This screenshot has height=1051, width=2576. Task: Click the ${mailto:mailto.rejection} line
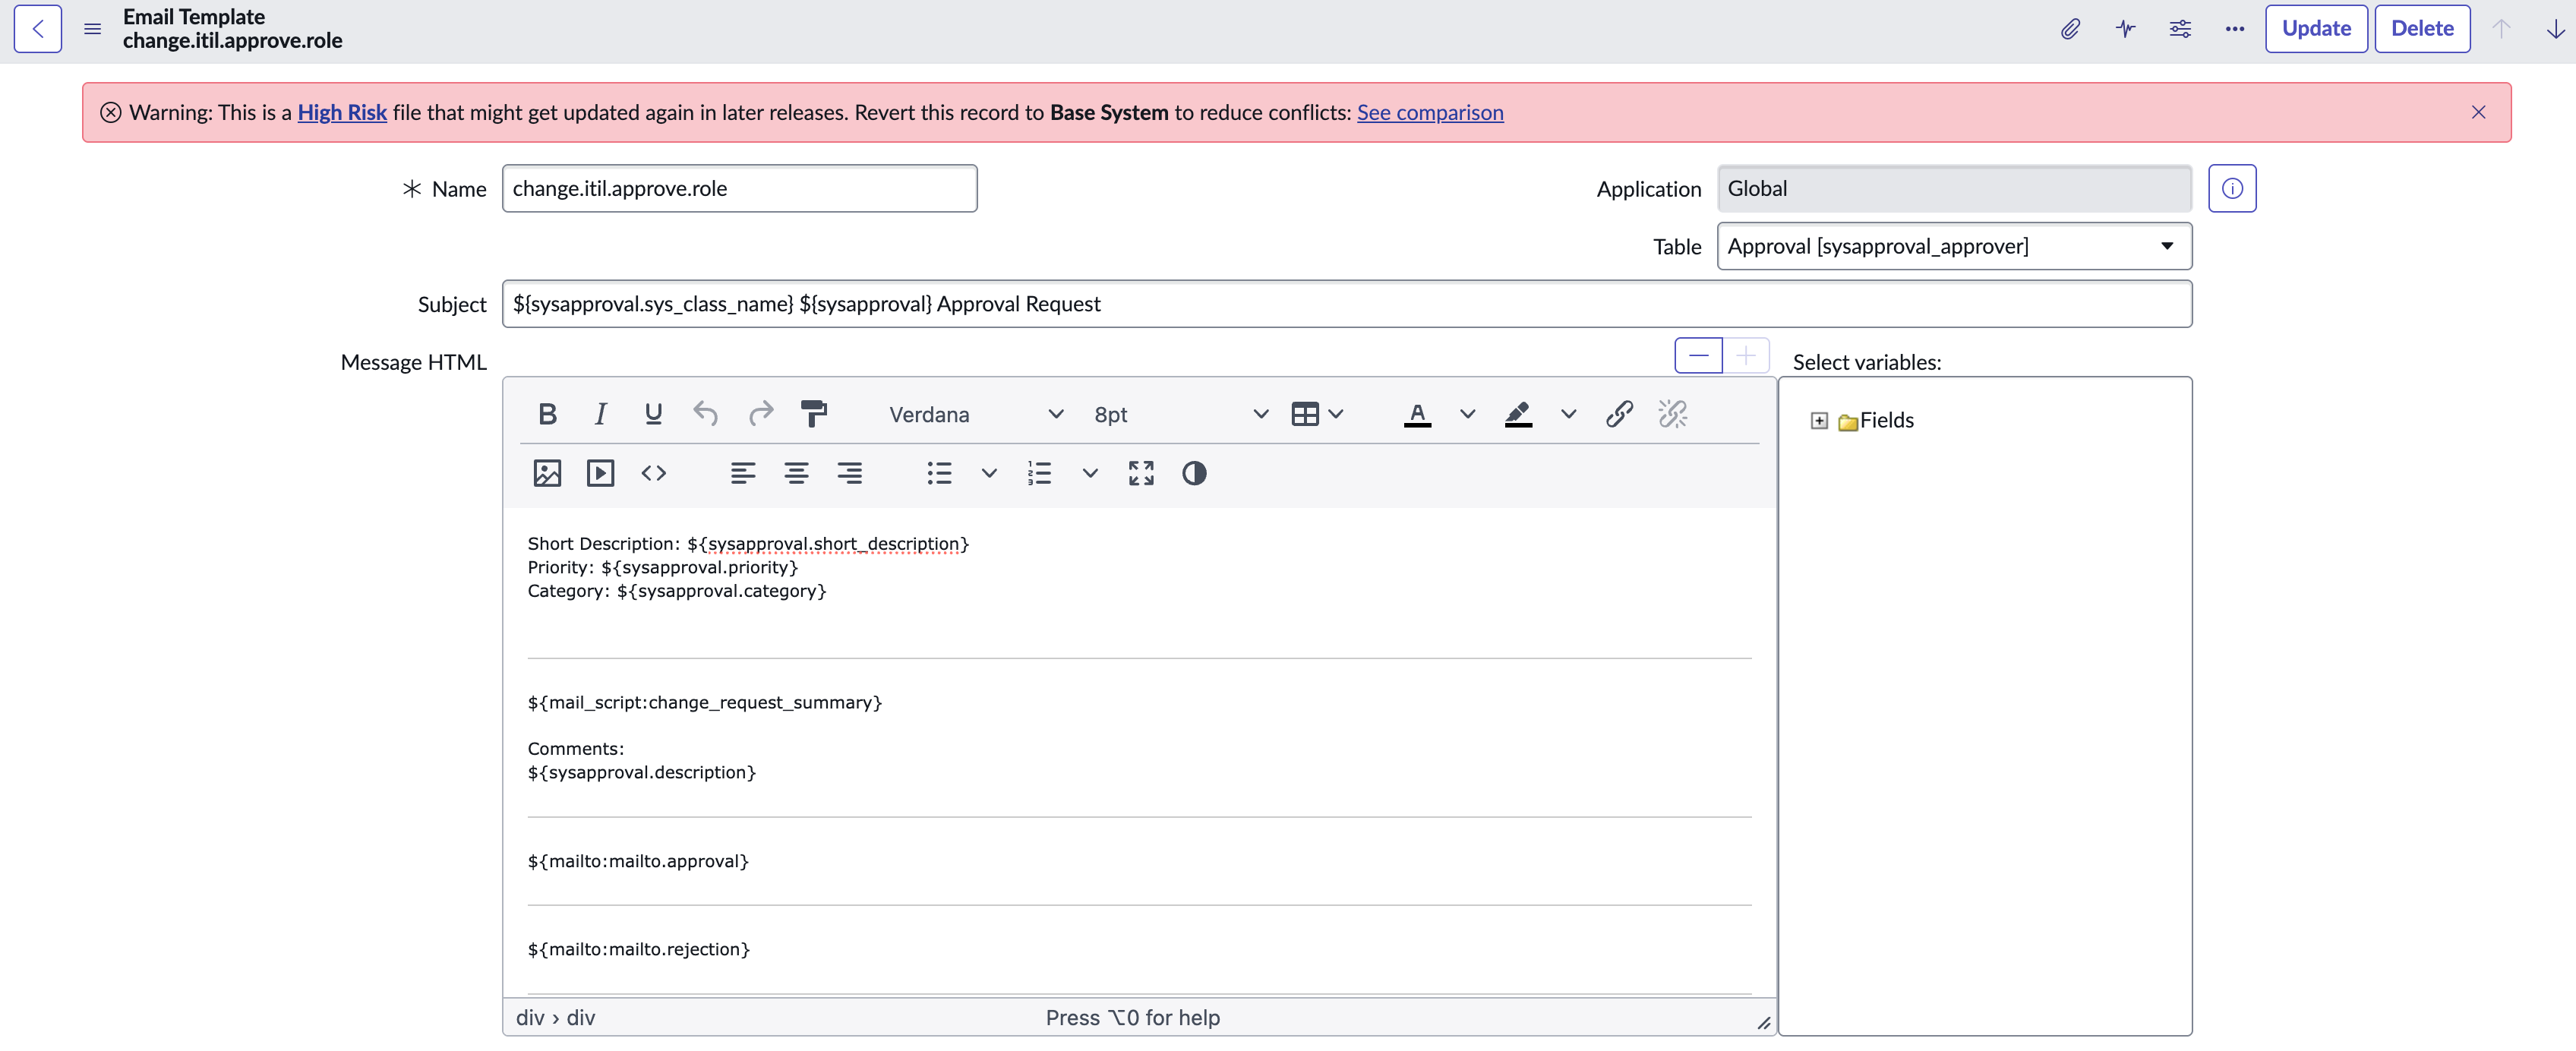coord(638,949)
